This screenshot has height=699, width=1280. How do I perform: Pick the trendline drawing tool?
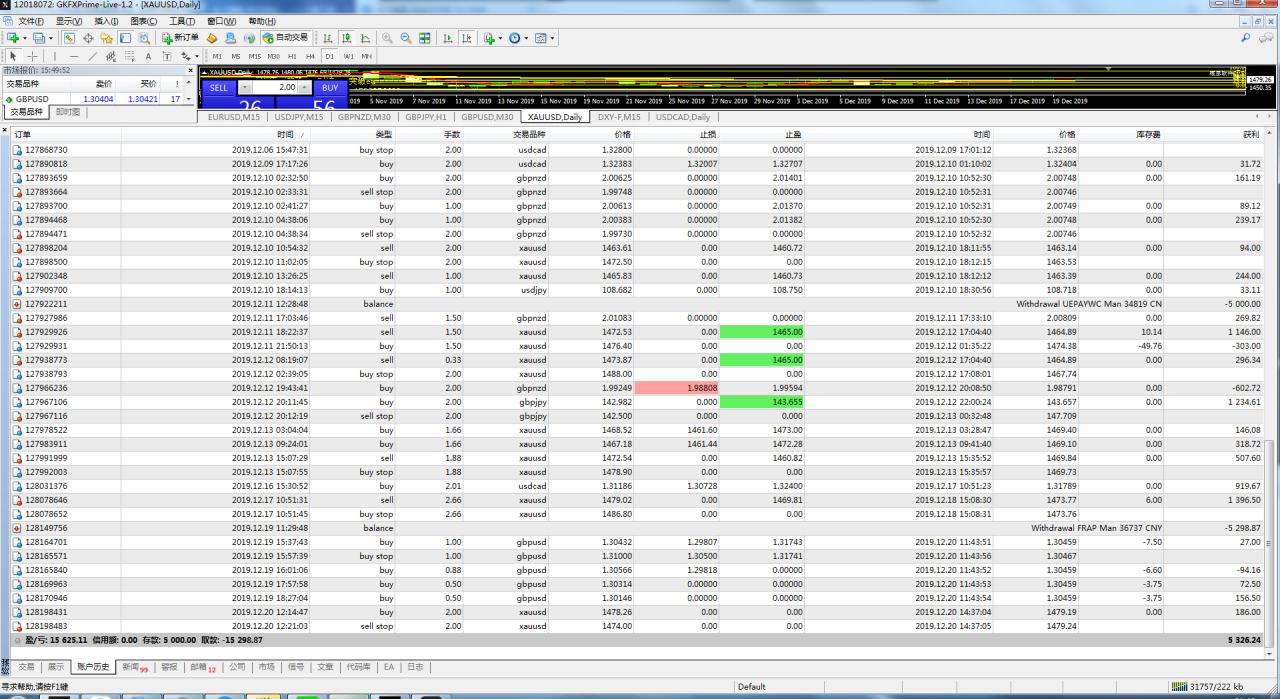pos(92,56)
